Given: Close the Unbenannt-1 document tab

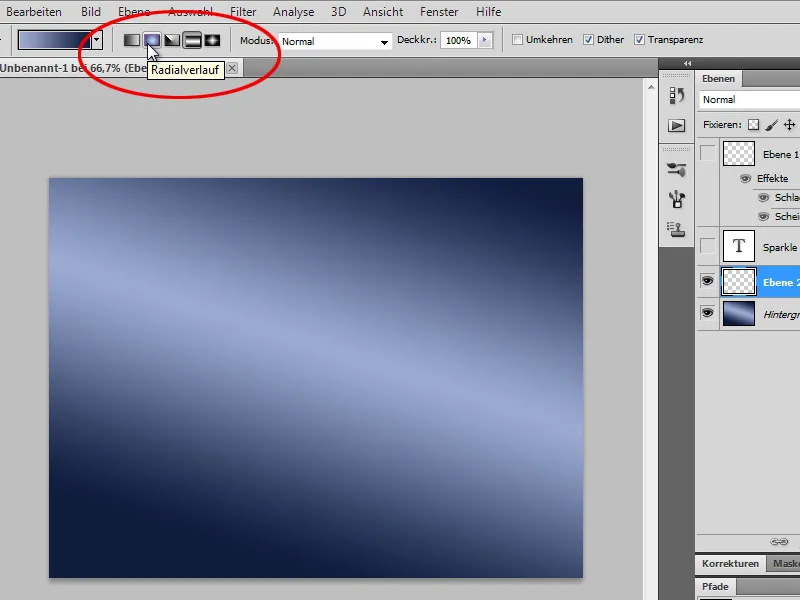Looking at the screenshot, I should [x=232, y=68].
